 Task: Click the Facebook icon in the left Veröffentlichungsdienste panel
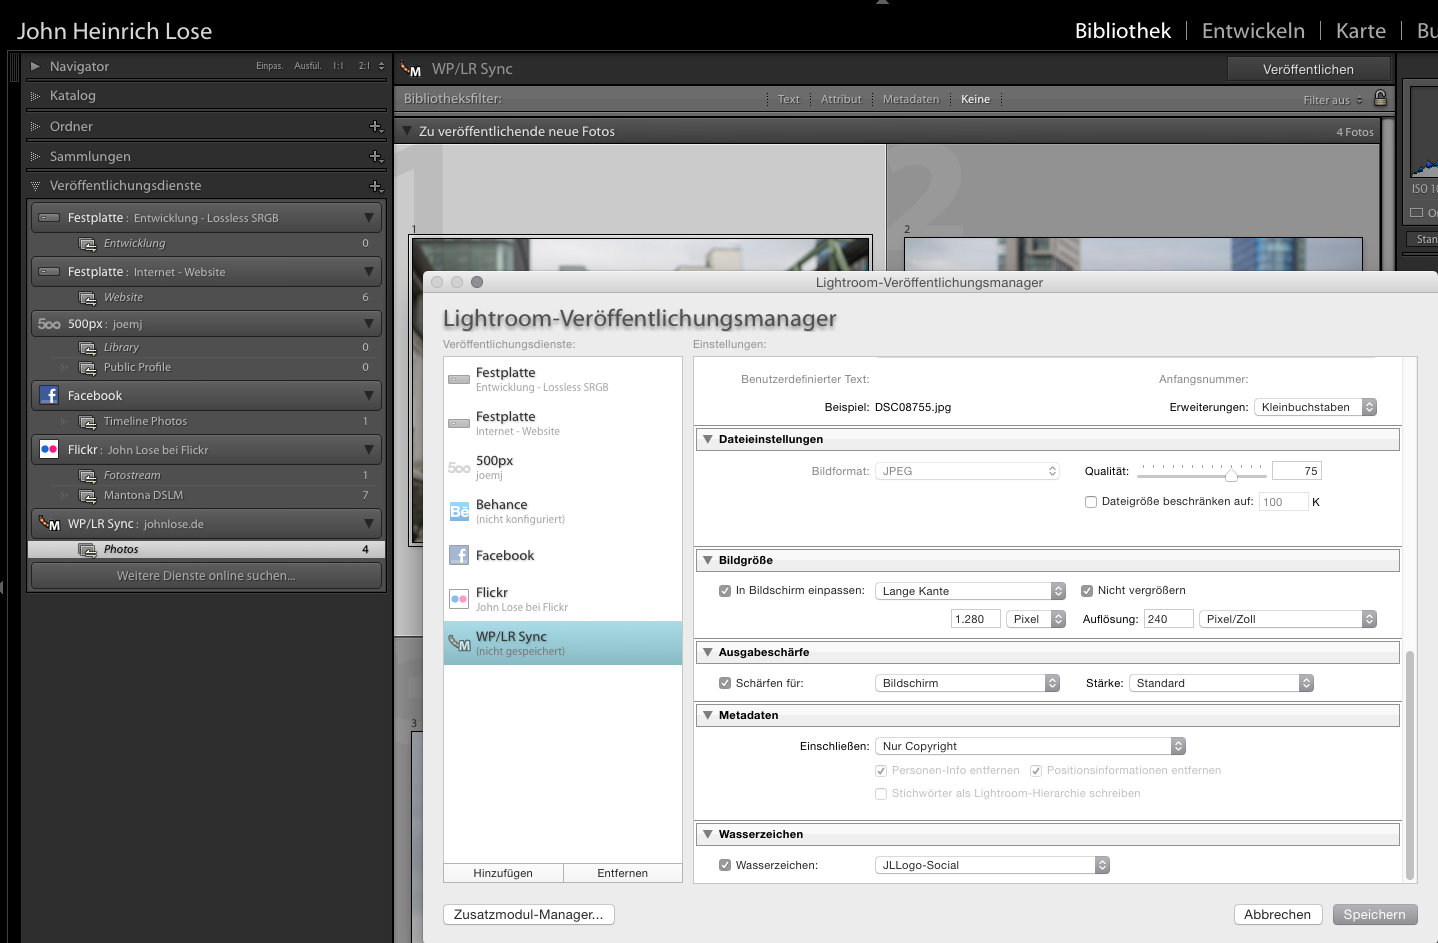point(49,395)
